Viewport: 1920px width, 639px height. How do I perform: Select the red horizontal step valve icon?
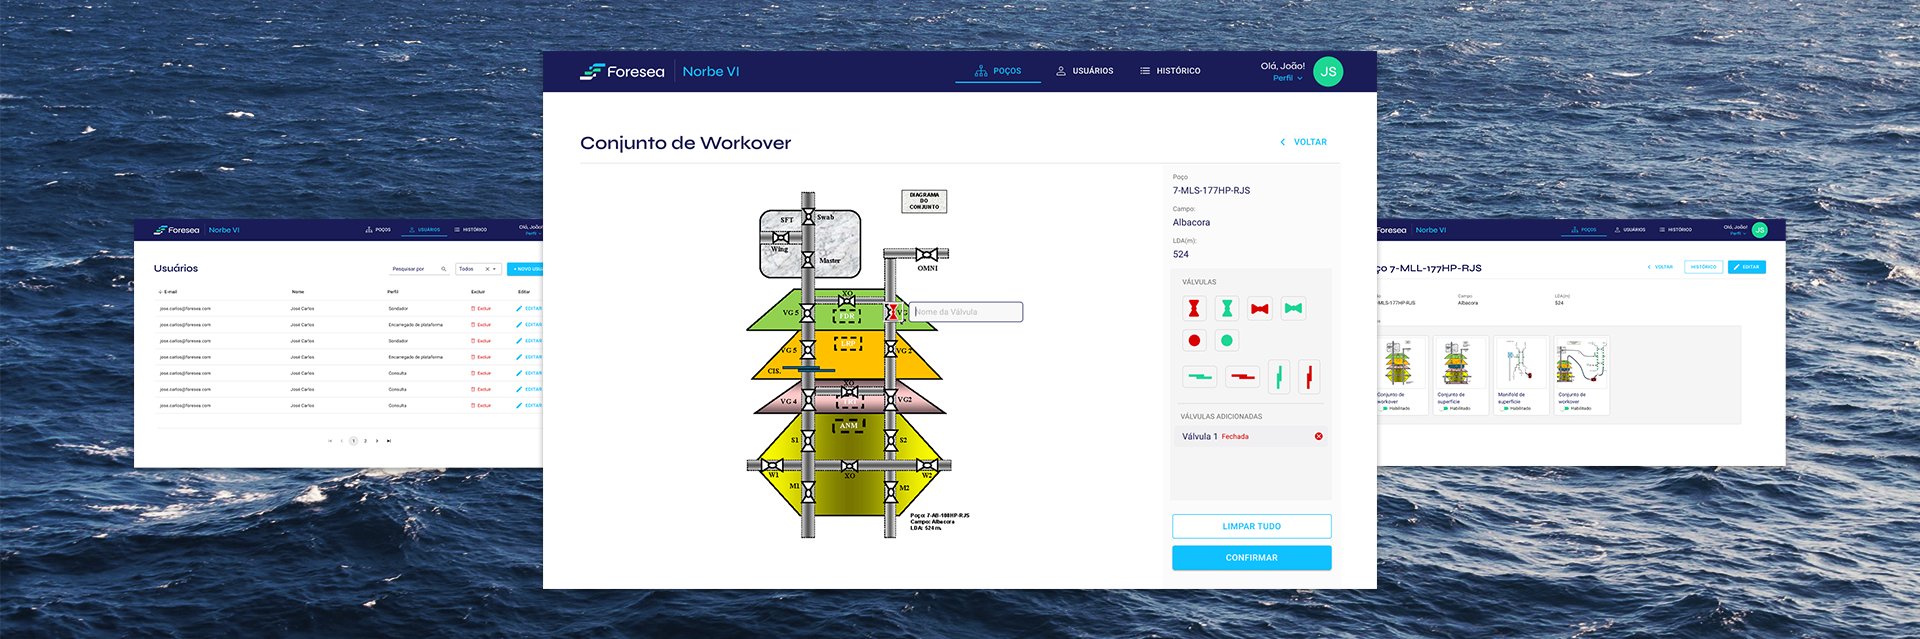(1242, 377)
